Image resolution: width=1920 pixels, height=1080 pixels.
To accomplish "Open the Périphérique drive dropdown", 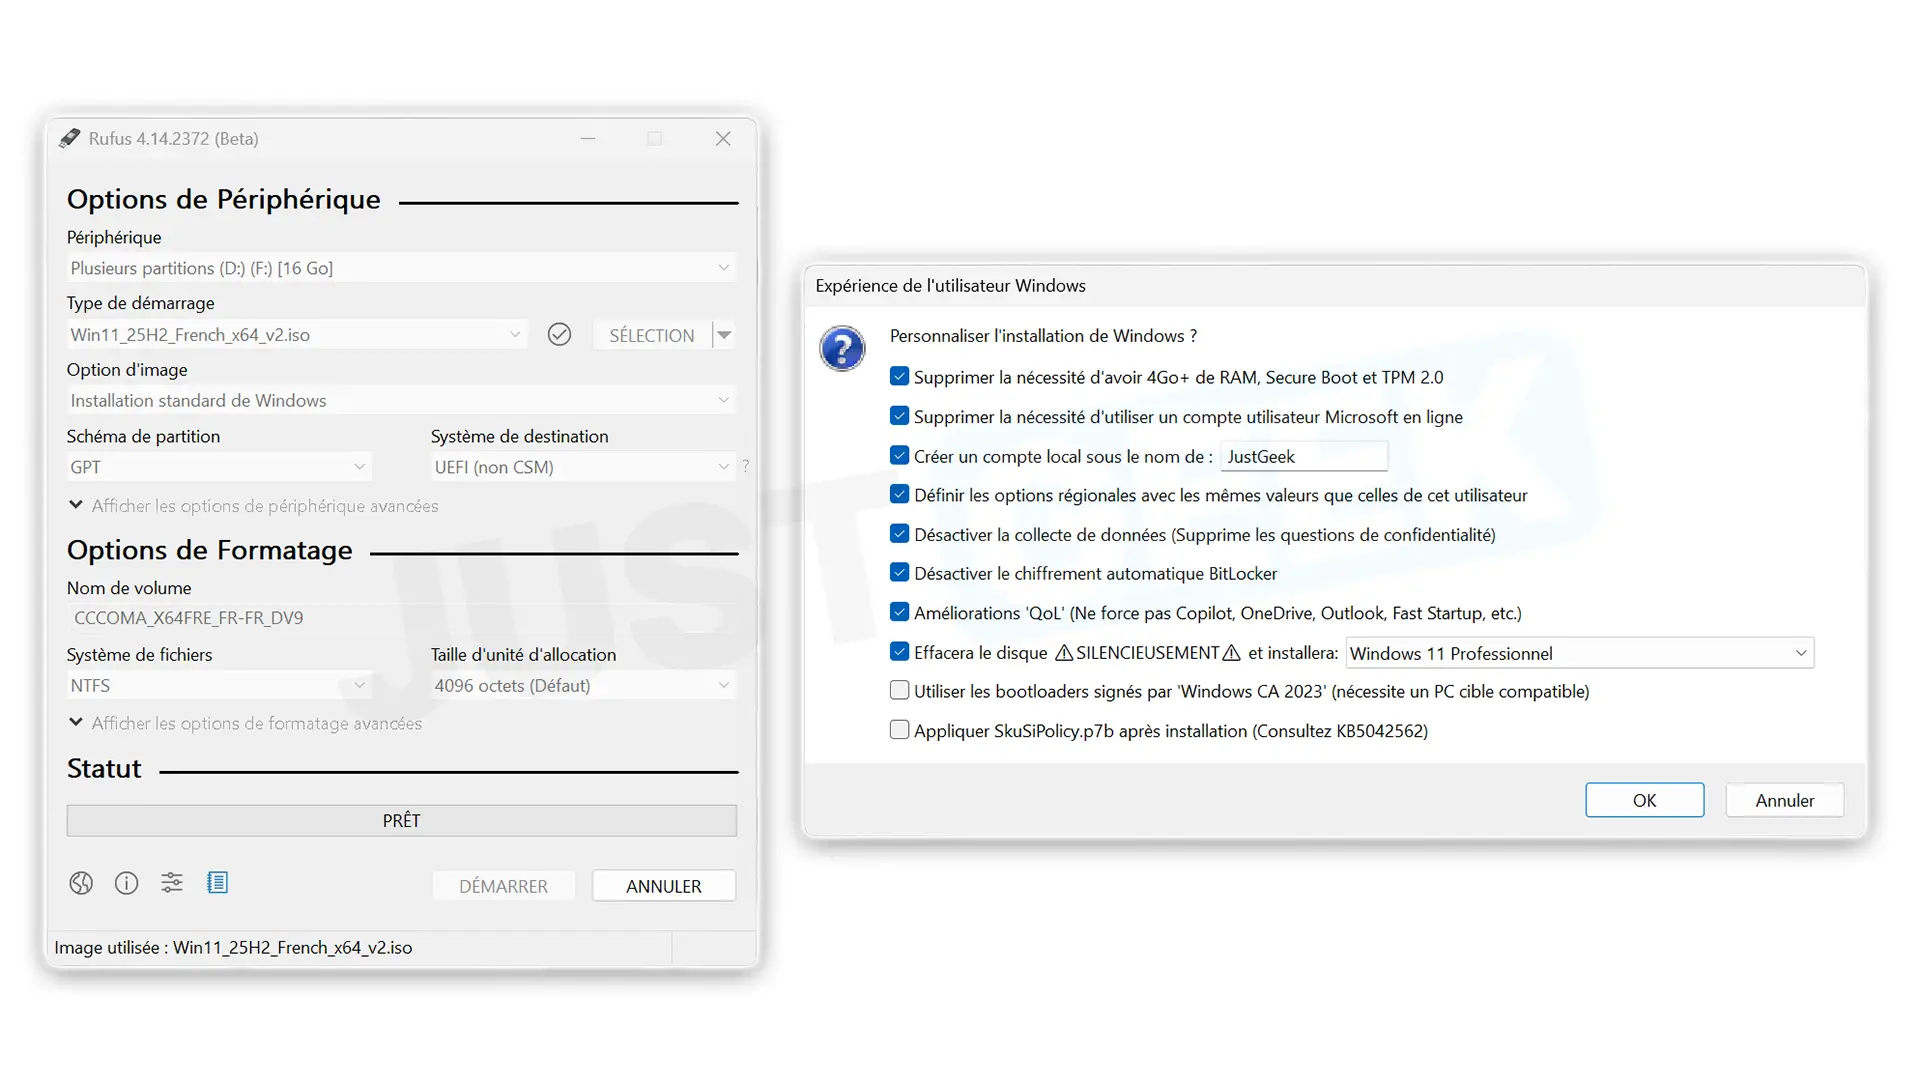I will coord(401,268).
